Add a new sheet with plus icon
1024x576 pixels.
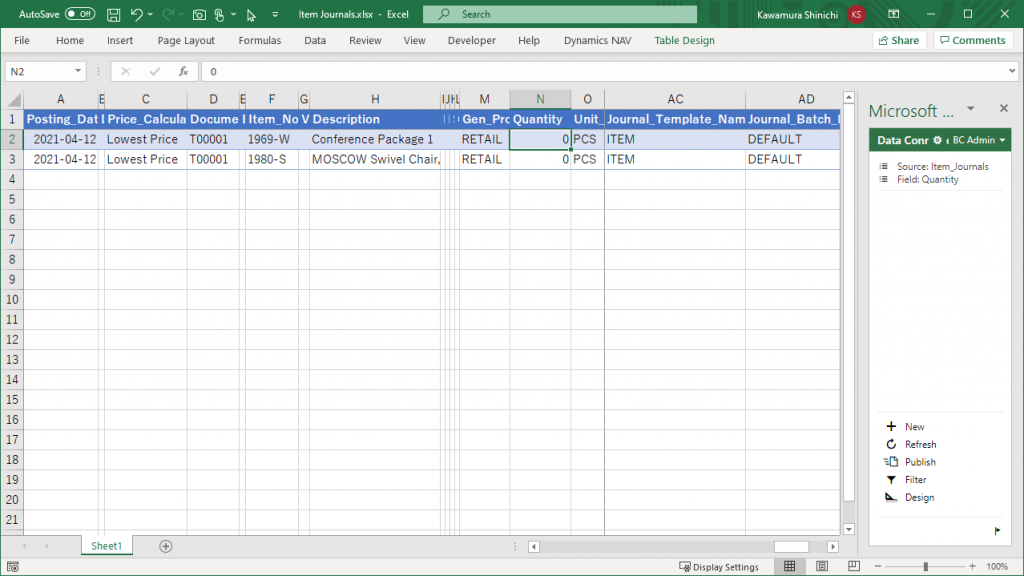[166, 546]
